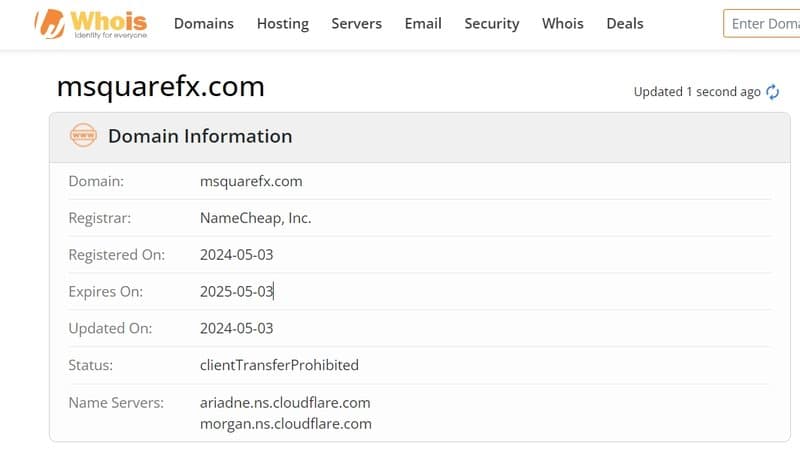
Task: Open the Security navigation item
Action: pos(492,23)
